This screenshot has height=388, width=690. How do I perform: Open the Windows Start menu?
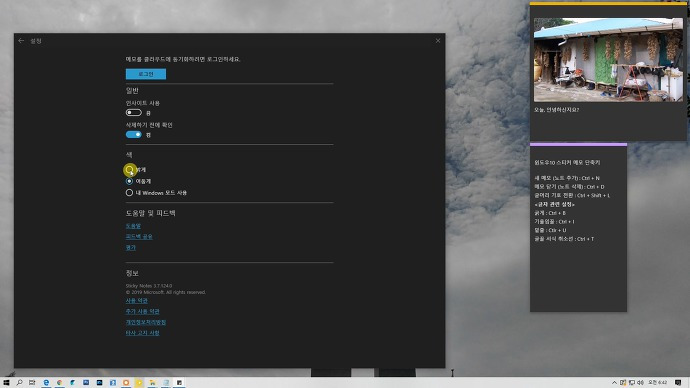(6, 383)
